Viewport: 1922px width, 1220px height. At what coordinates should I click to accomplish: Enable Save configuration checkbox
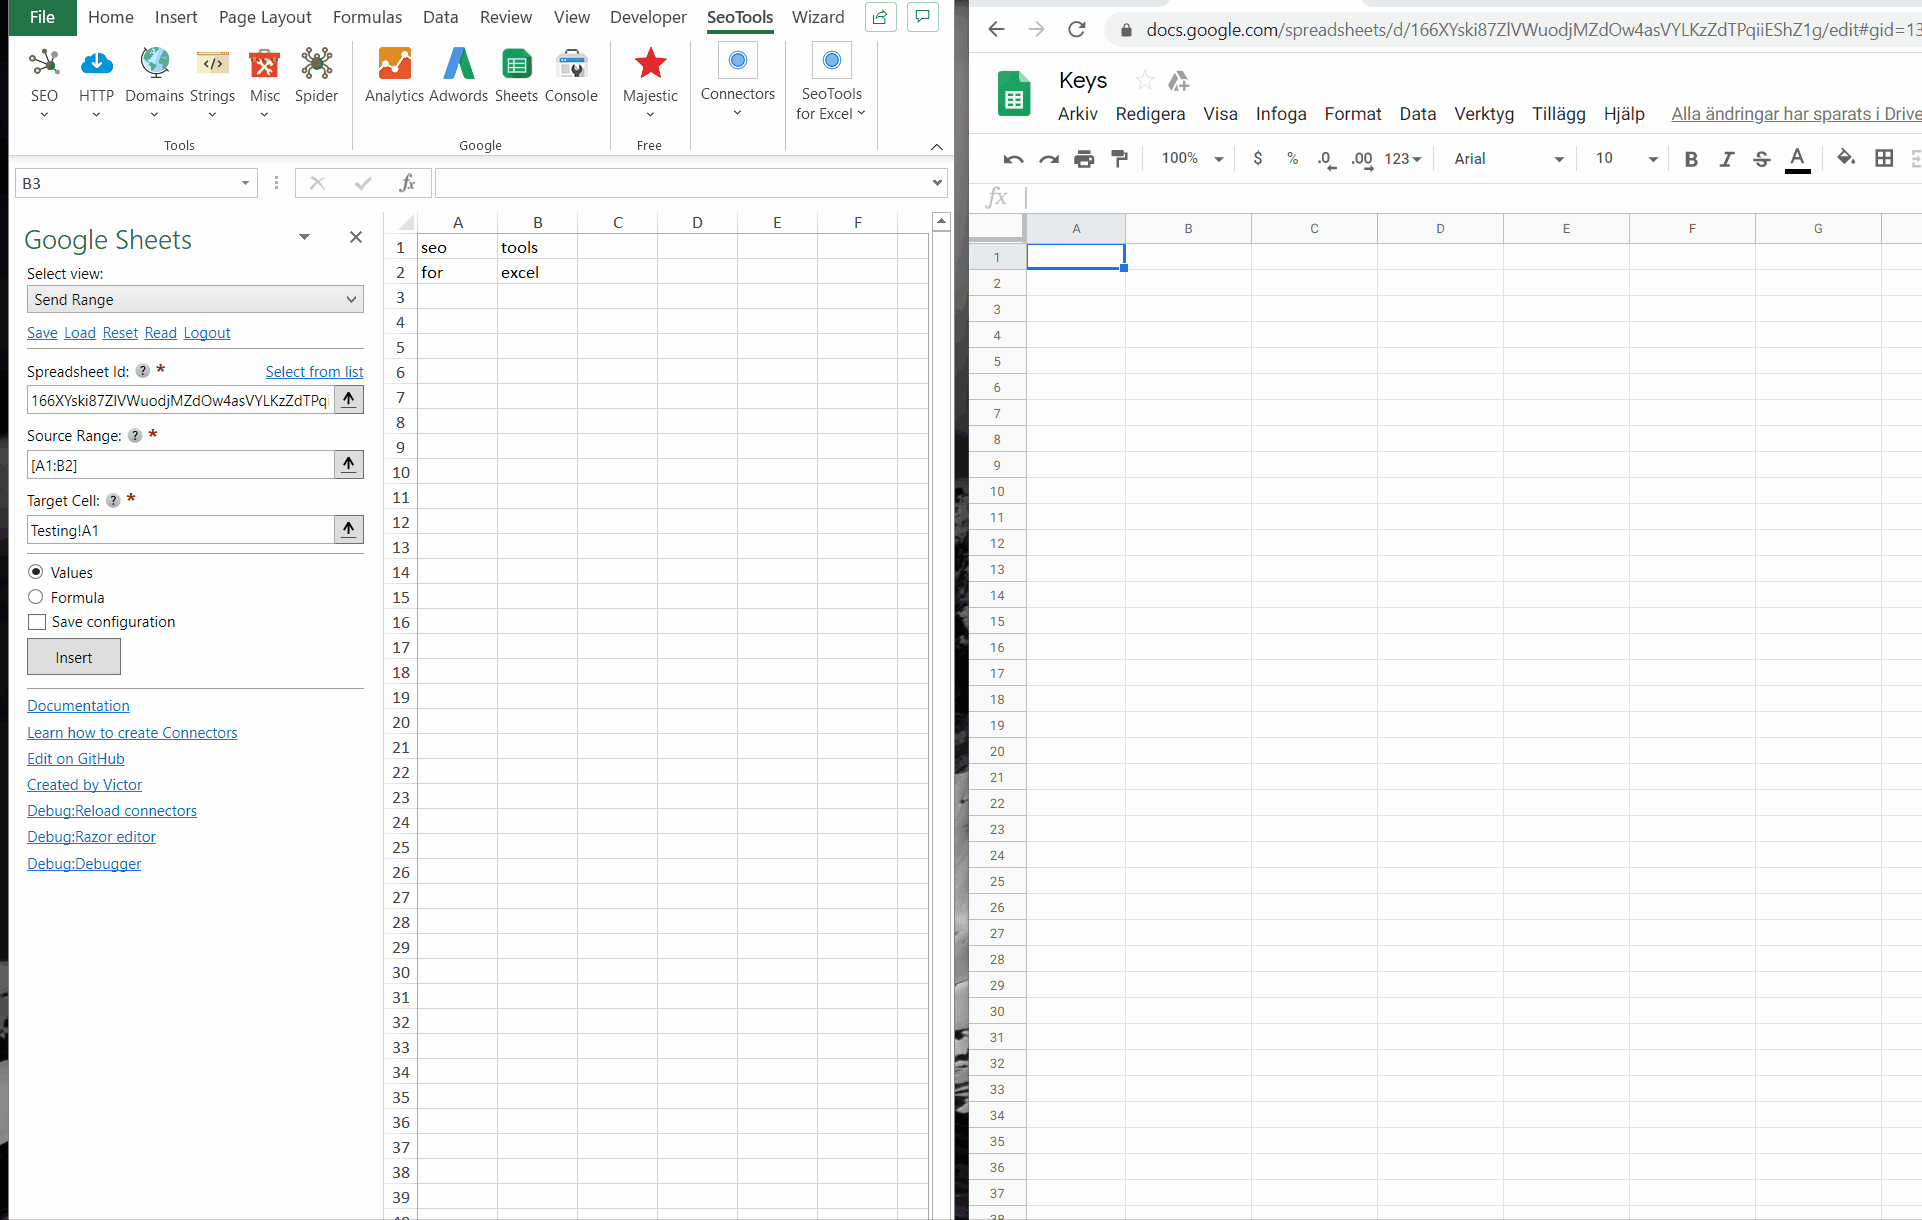(36, 622)
